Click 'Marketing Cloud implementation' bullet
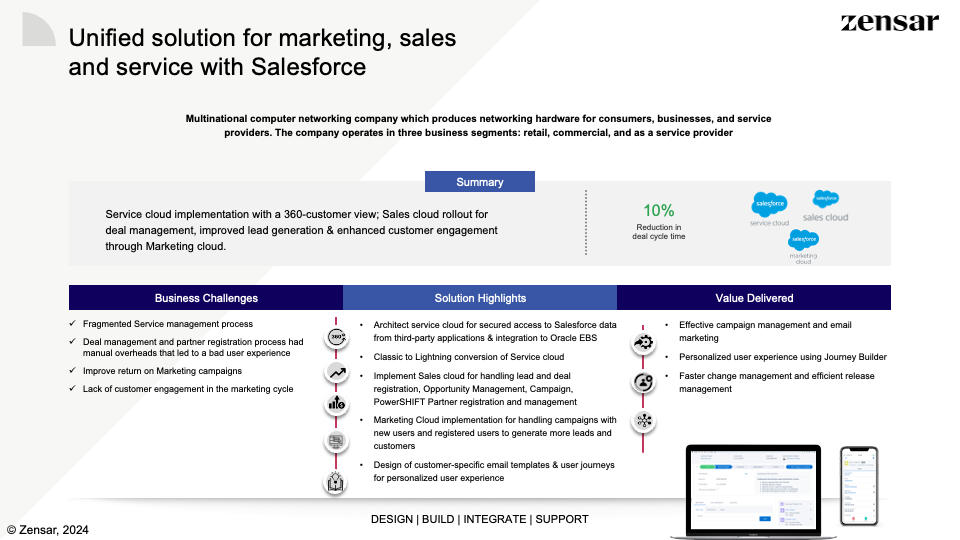 click(x=495, y=433)
